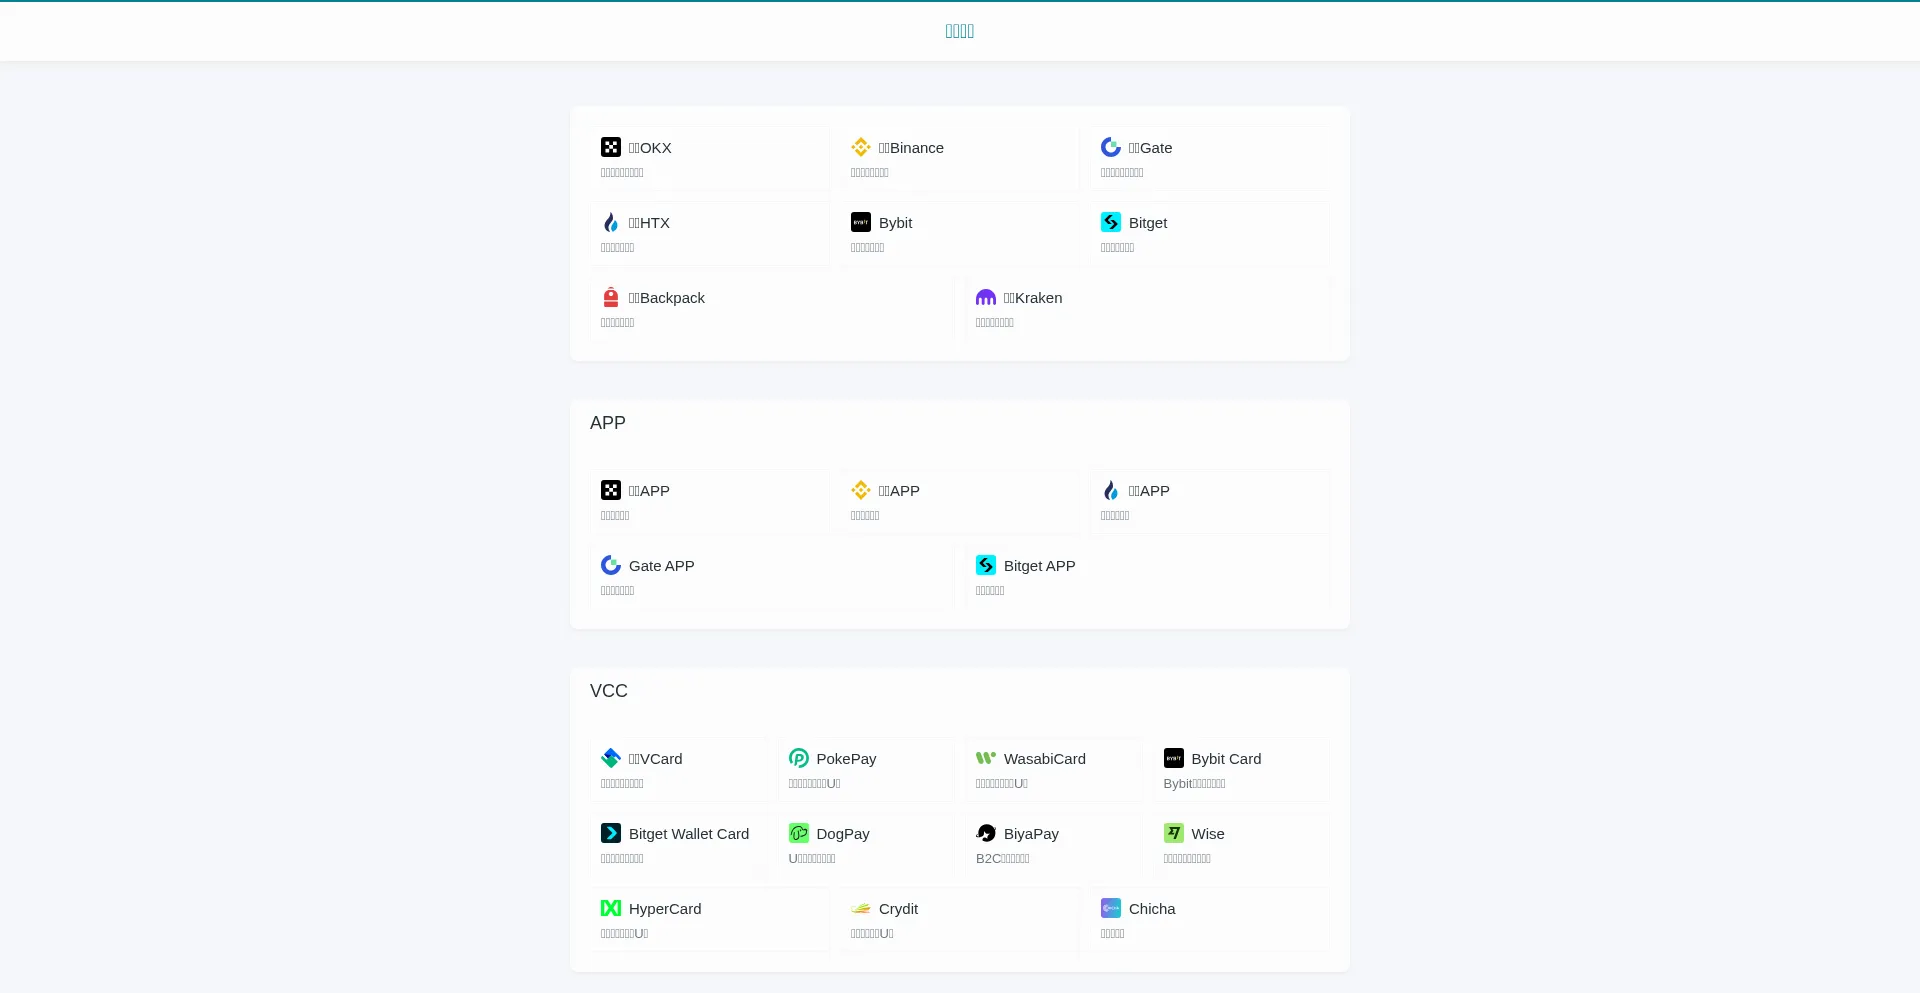Click the OKX icon in APP section

click(610, 490)
